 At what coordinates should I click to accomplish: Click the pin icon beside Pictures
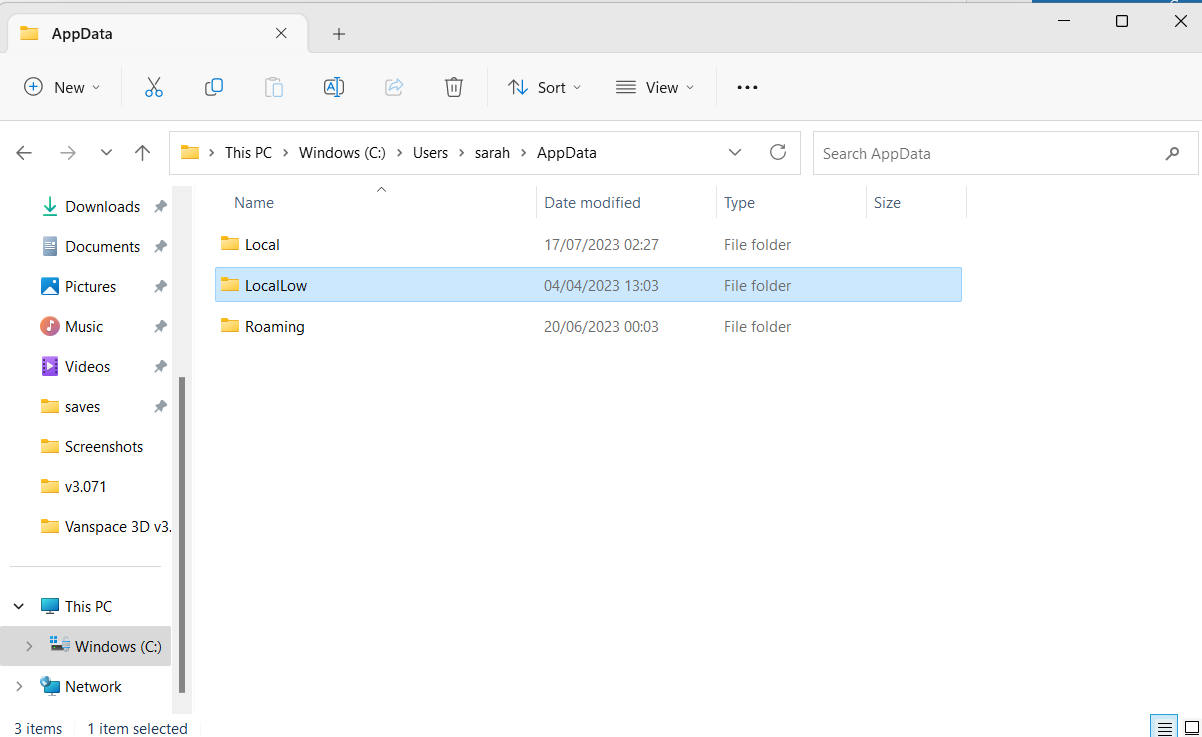160,287
